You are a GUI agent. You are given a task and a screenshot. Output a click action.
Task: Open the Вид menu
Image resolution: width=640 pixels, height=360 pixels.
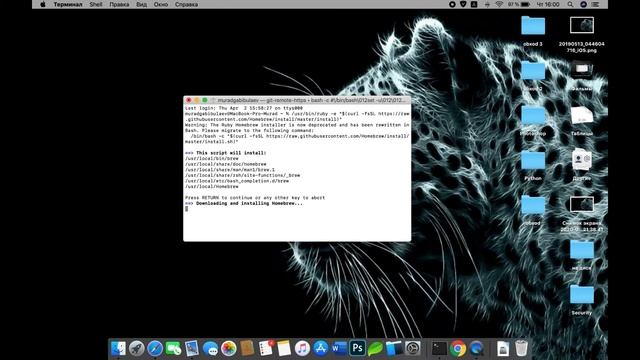pyautogui.click(x=142, y=4)
